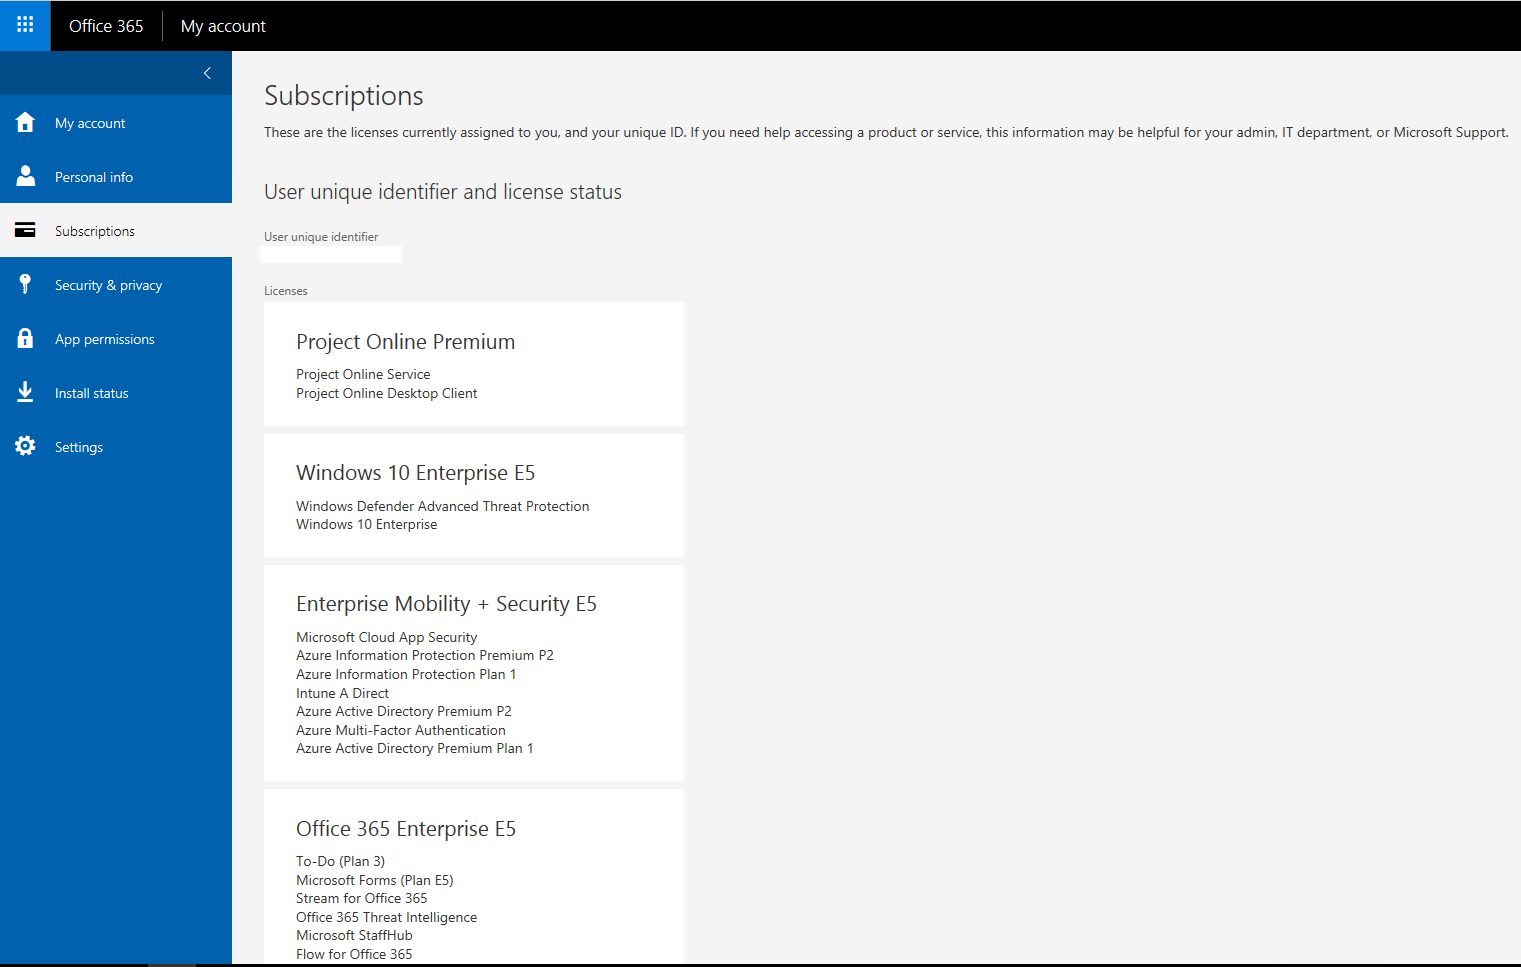Click Project Online Service text

[x=363, y=374]
